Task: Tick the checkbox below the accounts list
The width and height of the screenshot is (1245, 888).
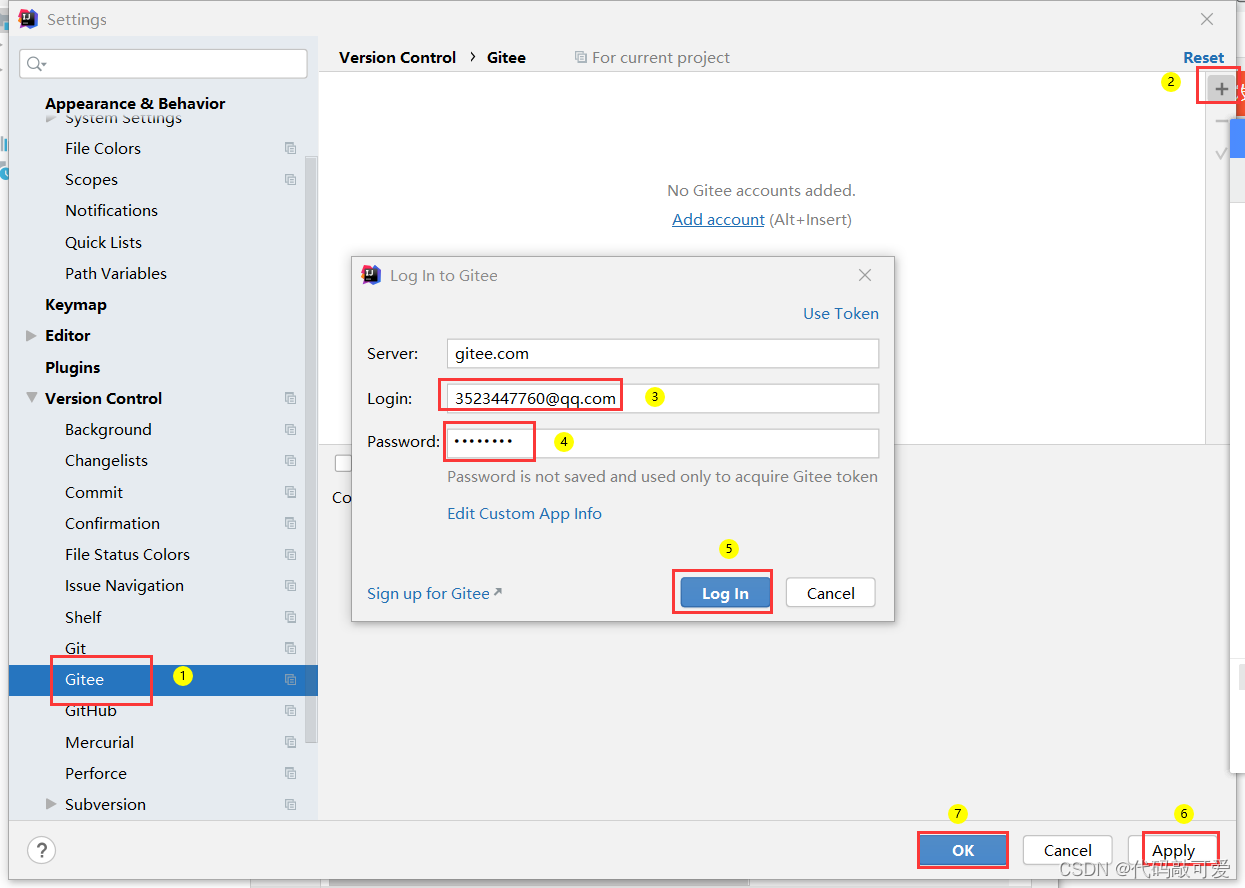Action: point(343,463)
